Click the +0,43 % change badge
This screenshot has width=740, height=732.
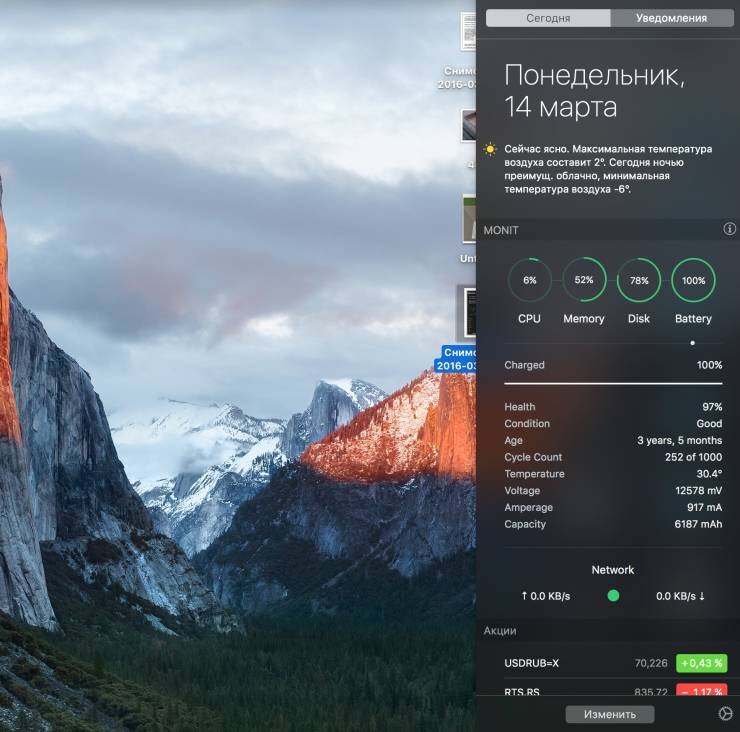pyautogui.click(x=701, y=663)
